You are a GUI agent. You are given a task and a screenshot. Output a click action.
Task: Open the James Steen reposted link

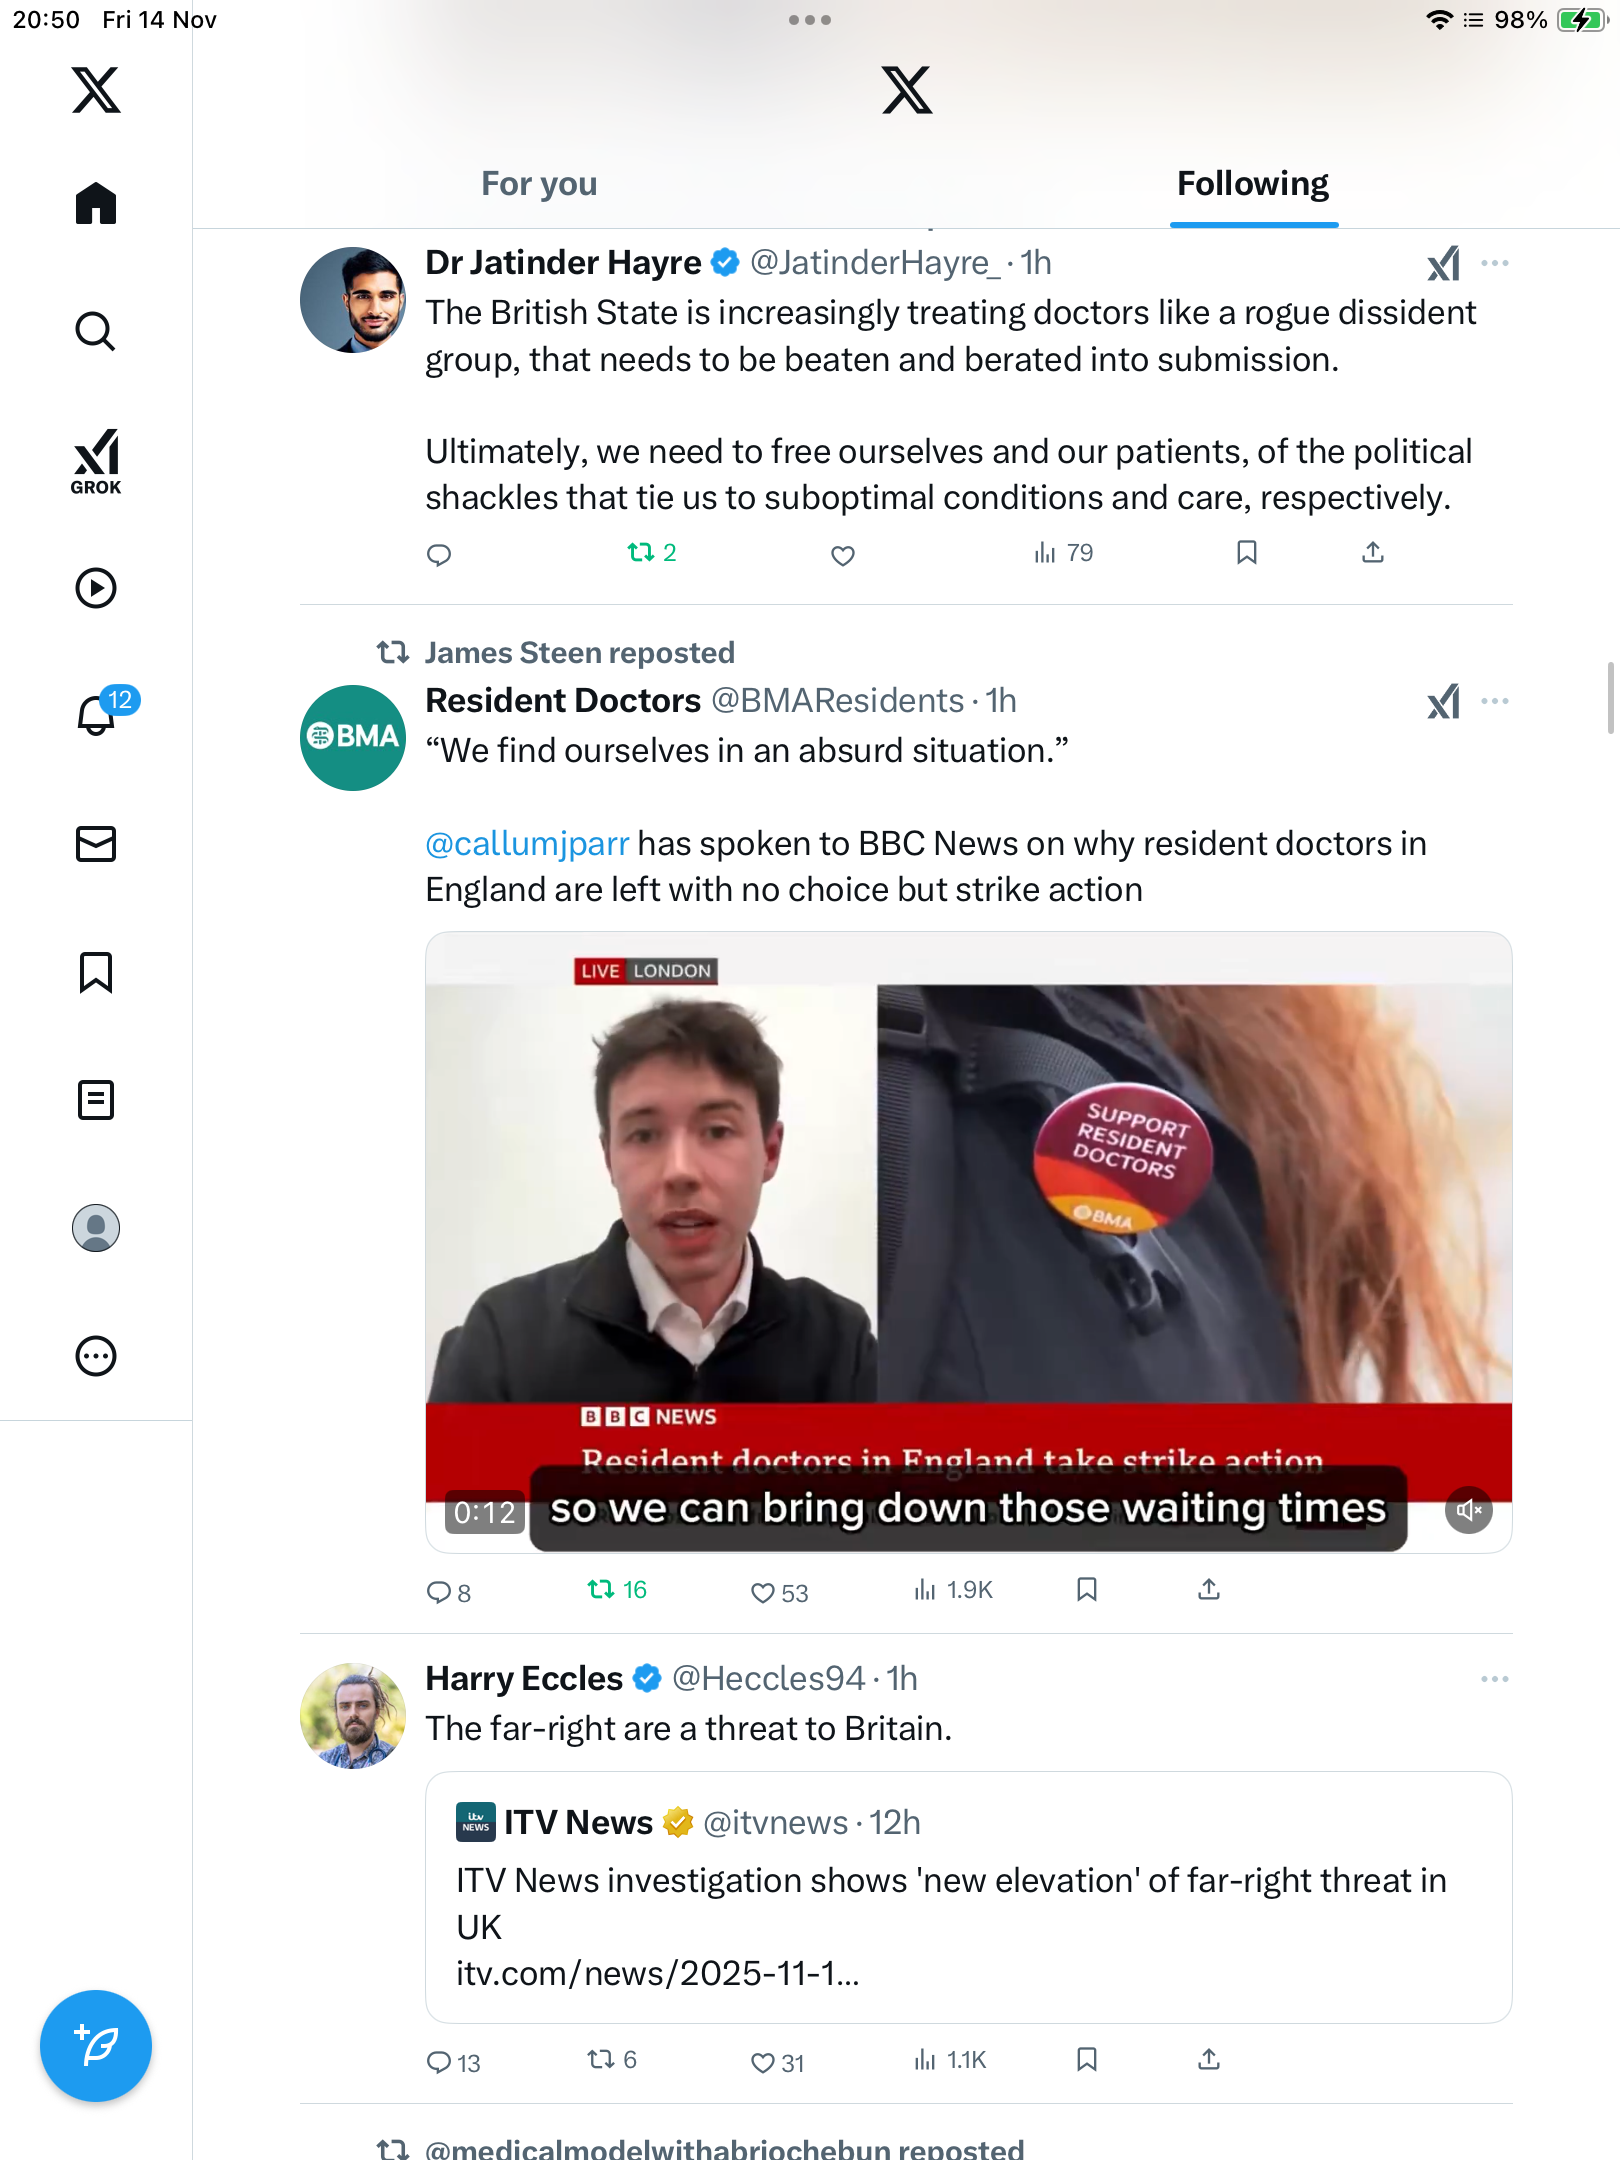(579, 653)
